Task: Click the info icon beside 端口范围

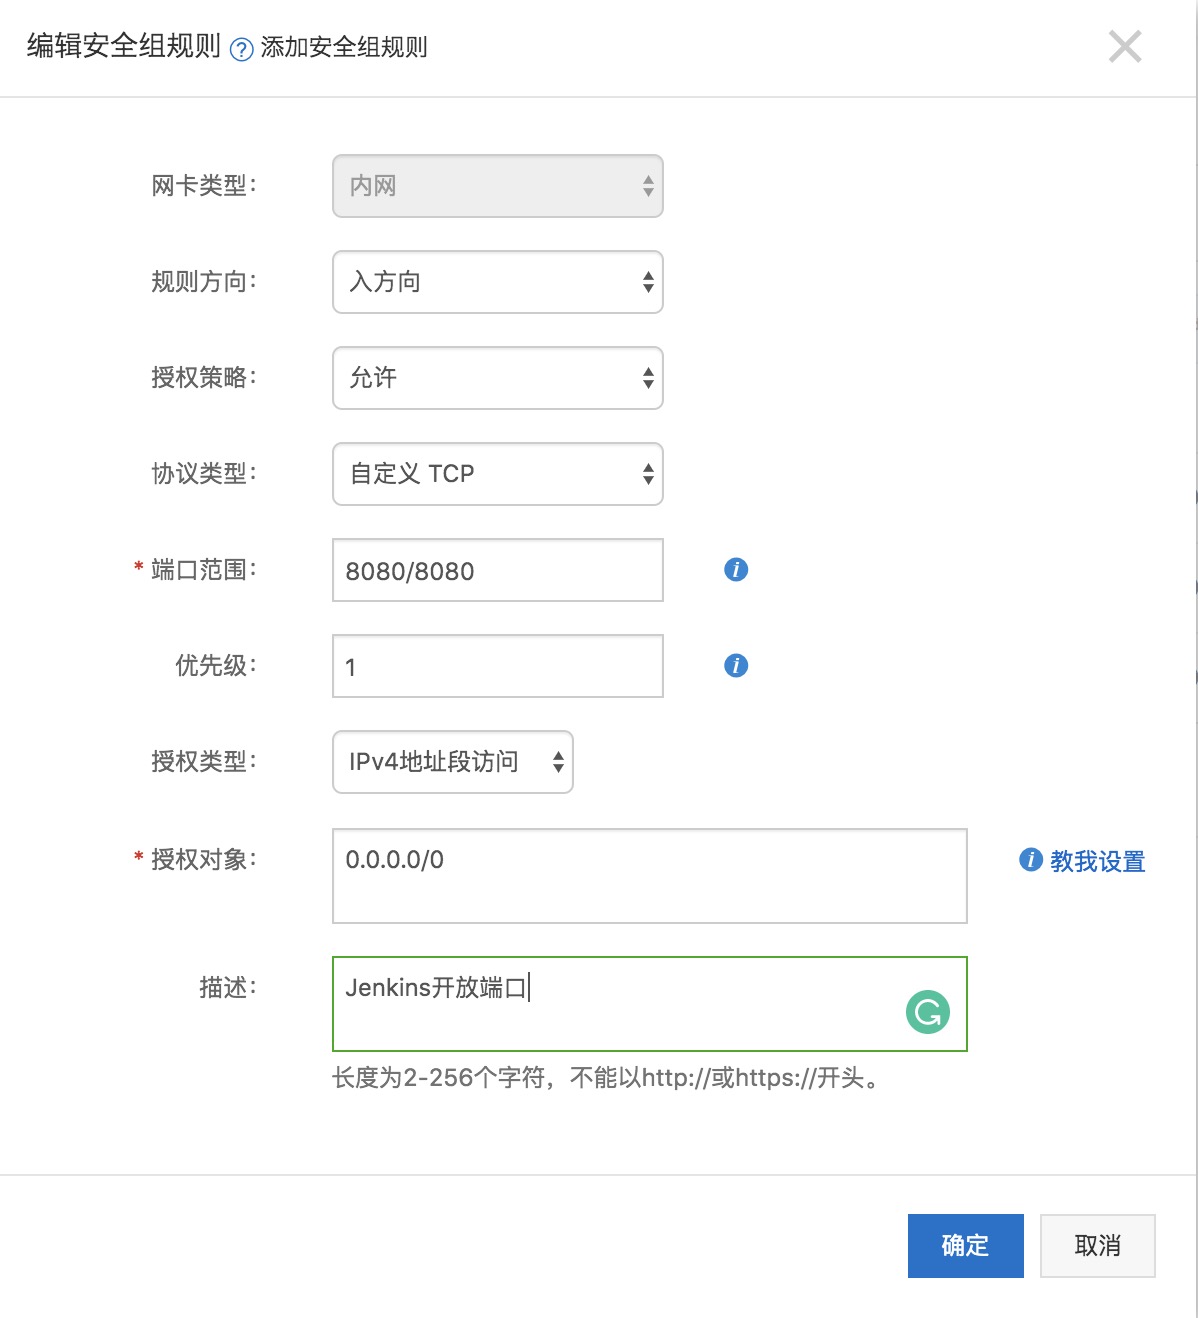Action: tap(736, 570)
